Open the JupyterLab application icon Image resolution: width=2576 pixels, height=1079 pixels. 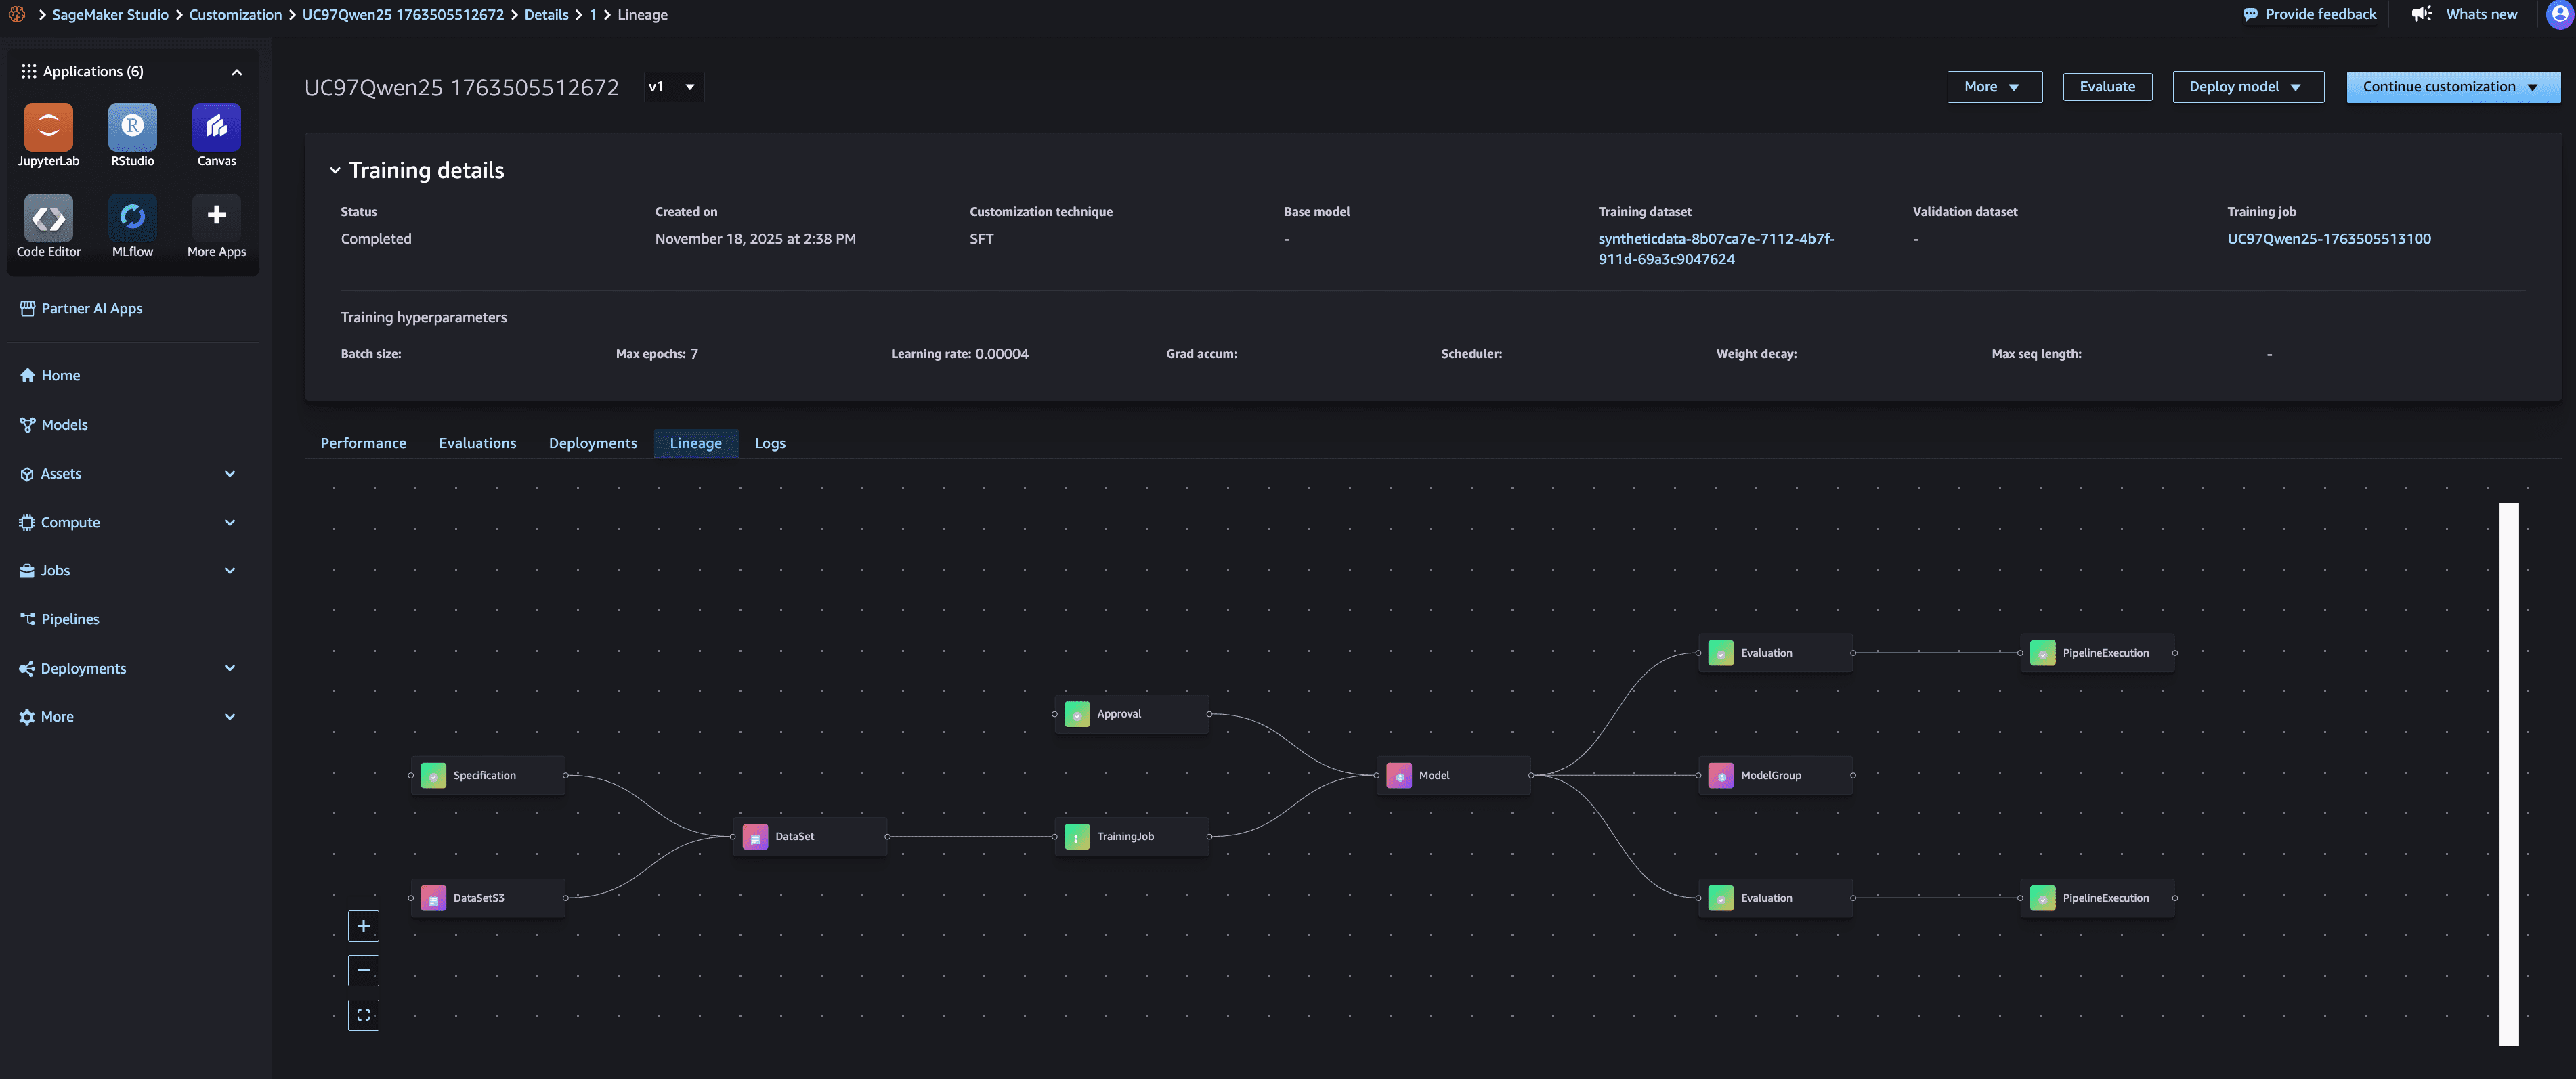point(48,128)
